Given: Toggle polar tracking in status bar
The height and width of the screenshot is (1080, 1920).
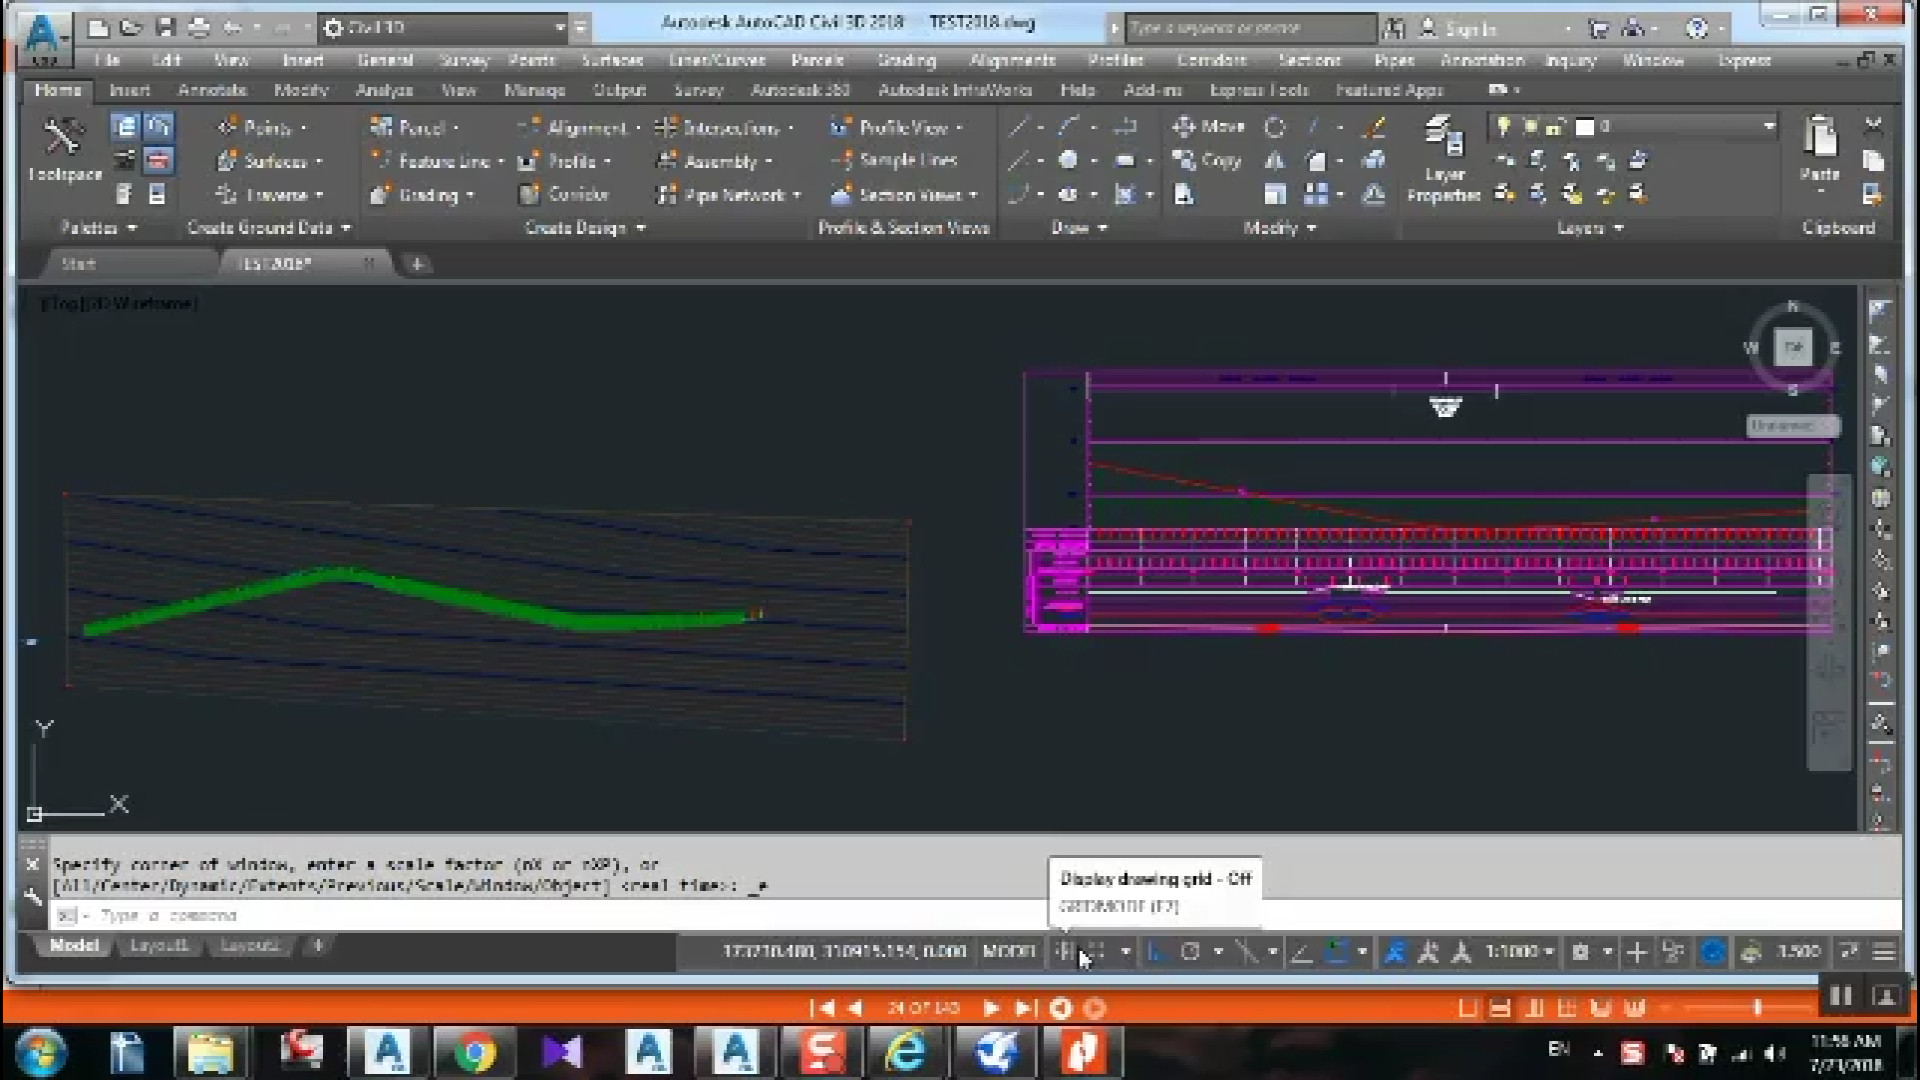Looking at the screenshot, I should coord(1190,952).
